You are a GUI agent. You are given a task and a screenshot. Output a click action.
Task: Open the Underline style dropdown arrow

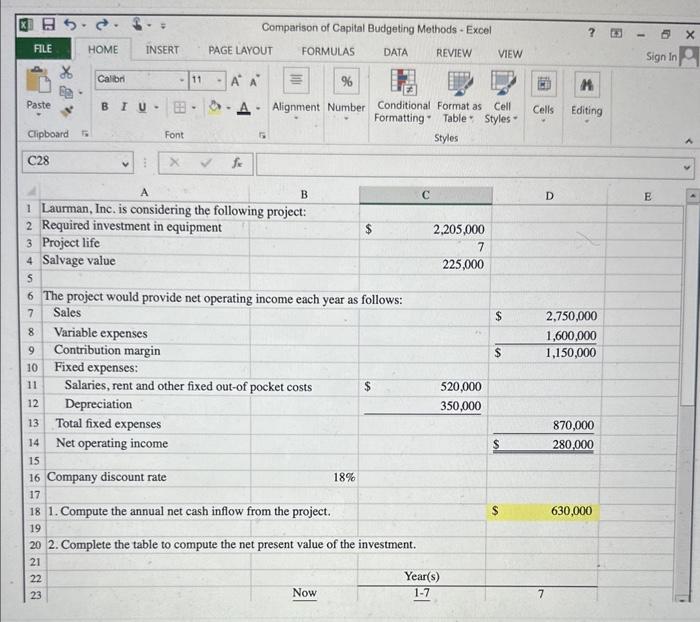(156, 108)
